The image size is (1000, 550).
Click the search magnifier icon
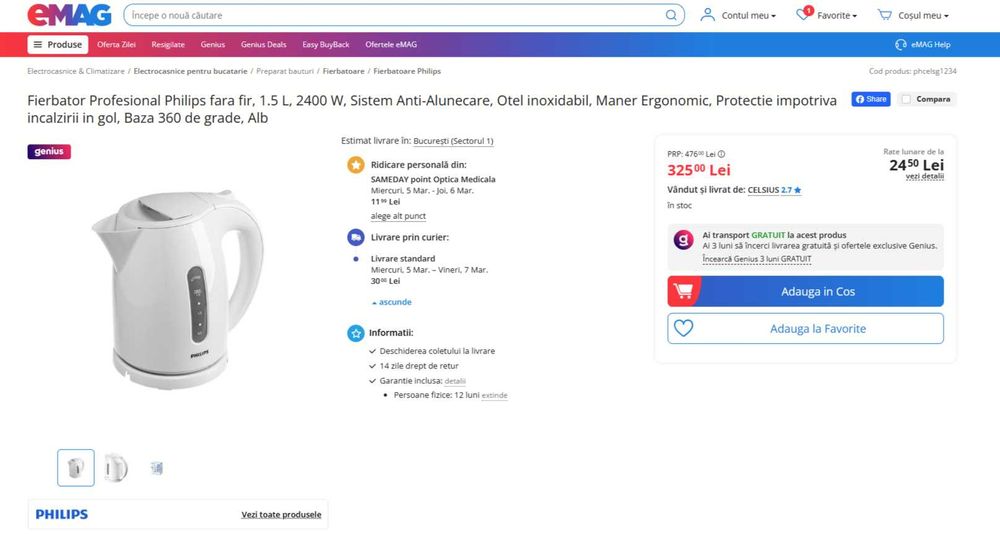click(x=671, y=16)
